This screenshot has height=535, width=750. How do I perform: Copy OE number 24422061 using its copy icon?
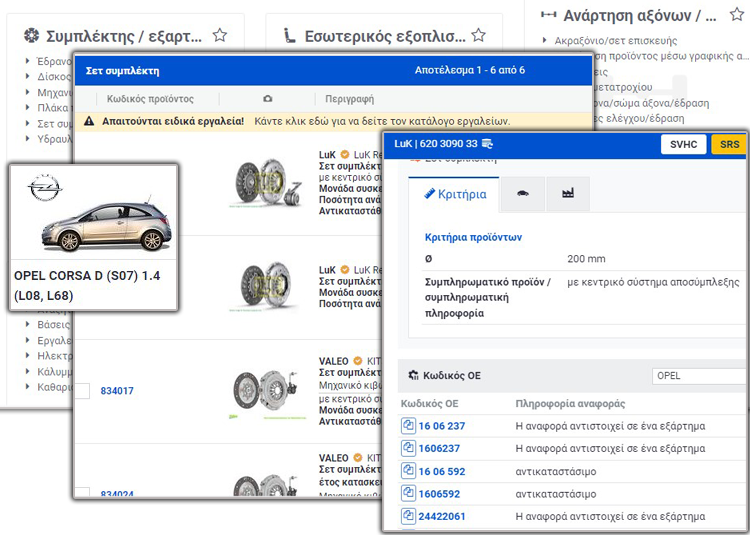408,516
